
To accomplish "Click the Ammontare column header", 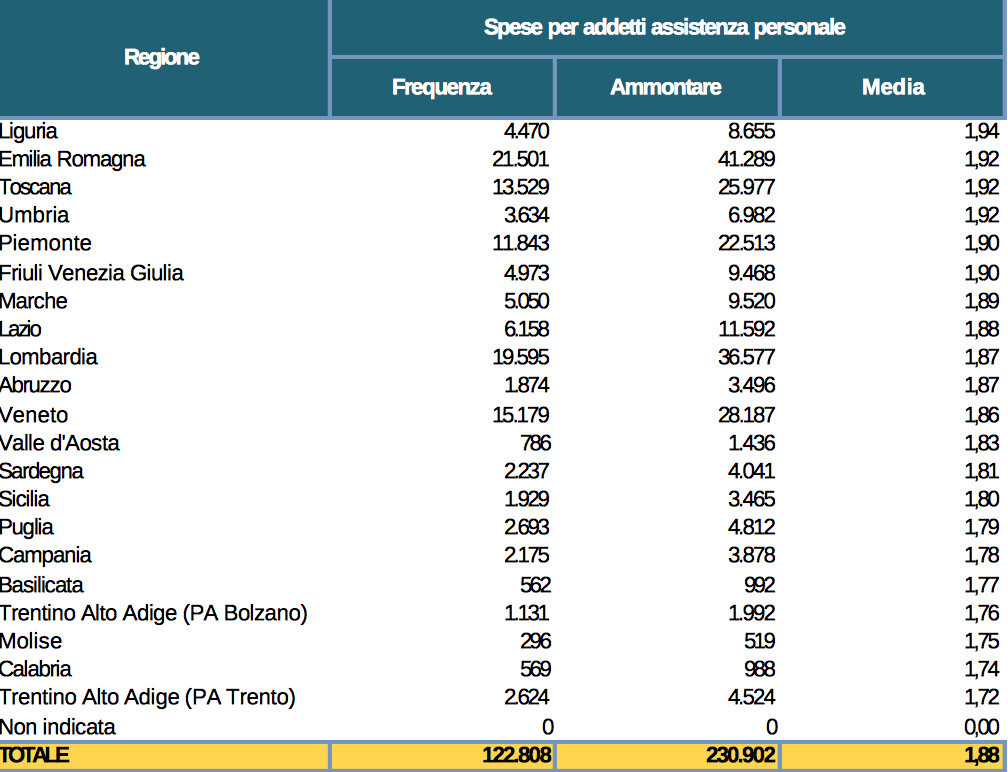I will [666, 87].
